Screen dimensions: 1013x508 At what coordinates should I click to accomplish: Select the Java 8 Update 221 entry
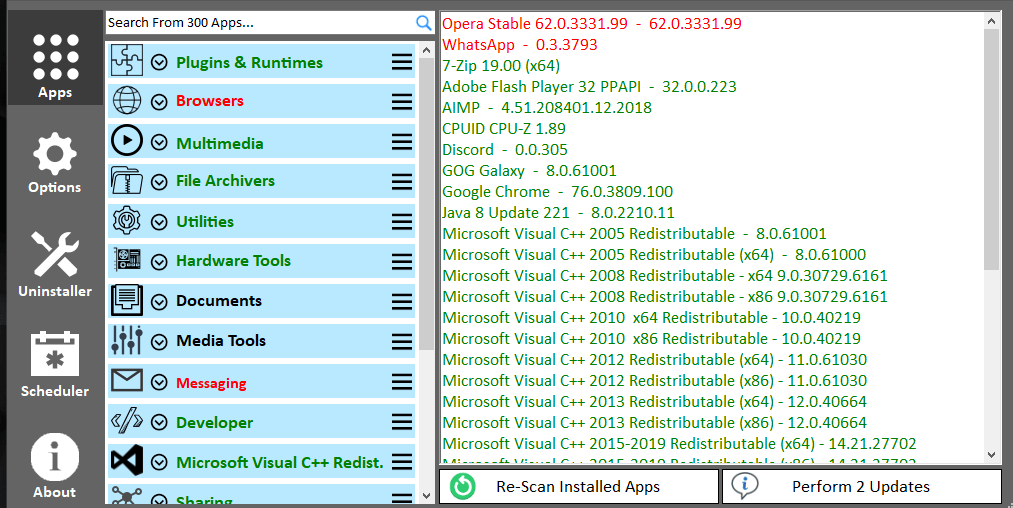[558, 213]
